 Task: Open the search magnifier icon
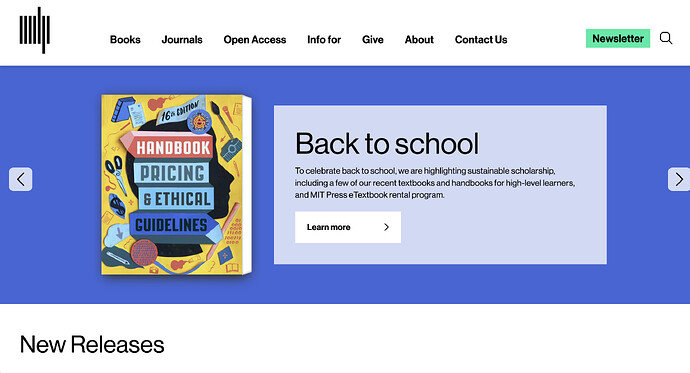point(666,38)
